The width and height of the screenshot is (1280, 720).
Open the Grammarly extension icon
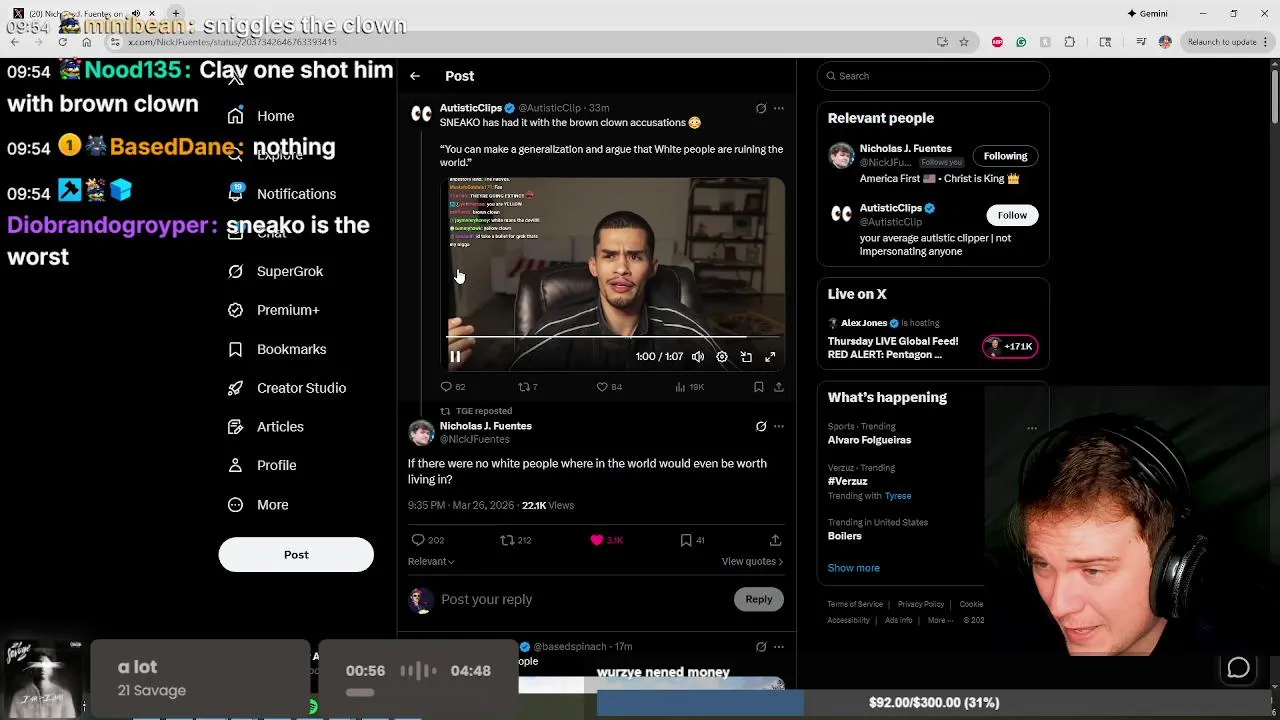1021,42
